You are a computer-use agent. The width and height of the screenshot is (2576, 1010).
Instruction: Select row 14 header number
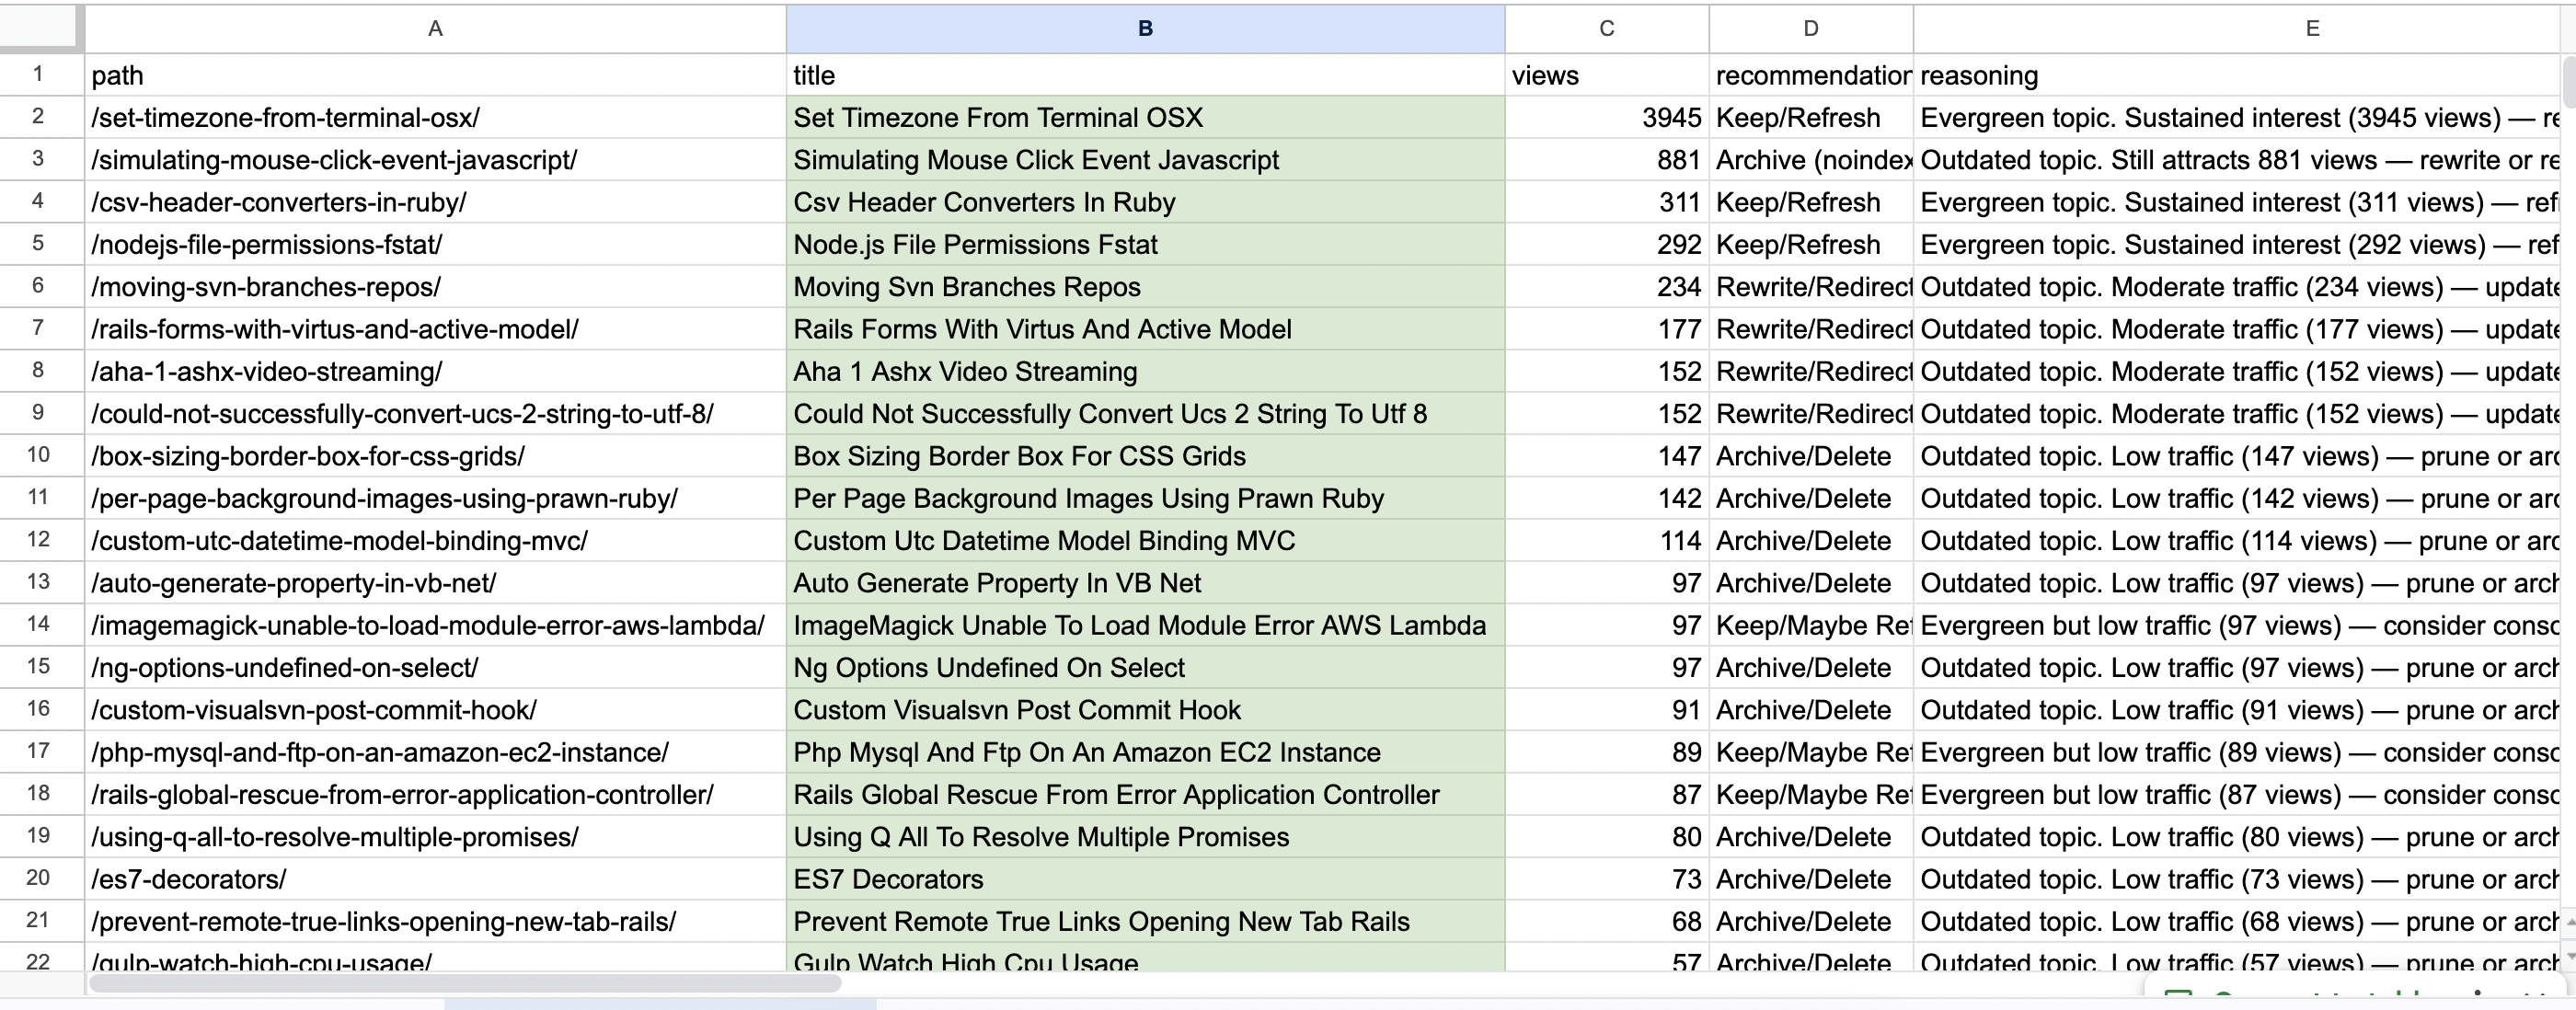[x=38, y=624]
